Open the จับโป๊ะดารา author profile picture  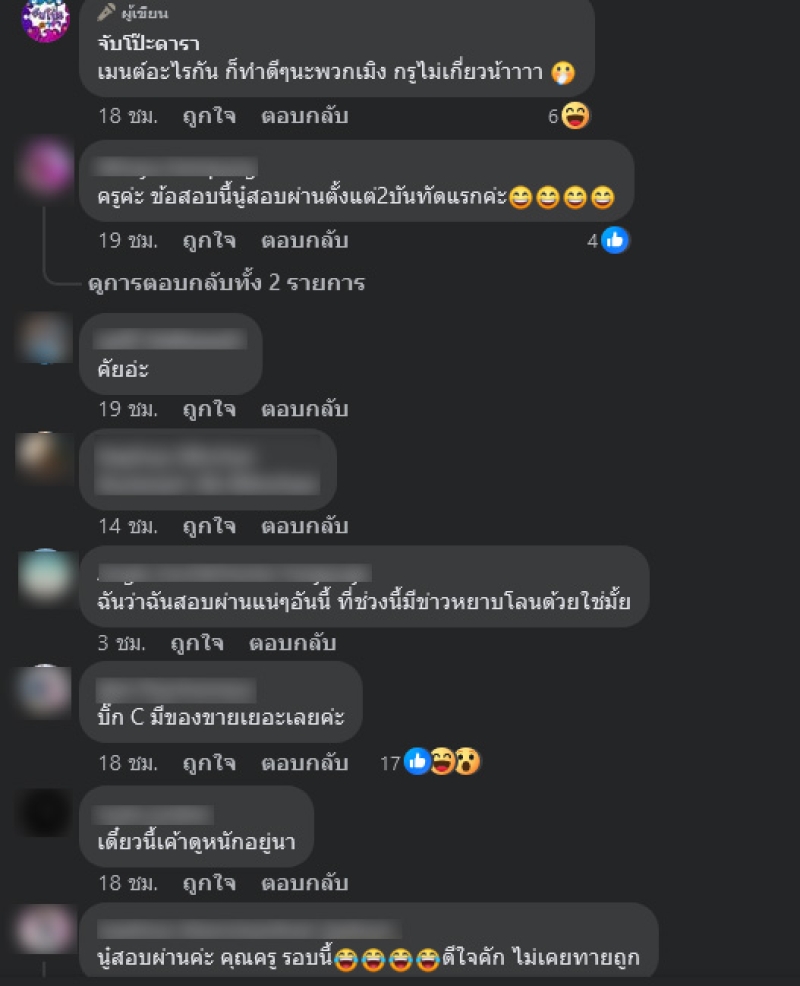click(45, 19)
